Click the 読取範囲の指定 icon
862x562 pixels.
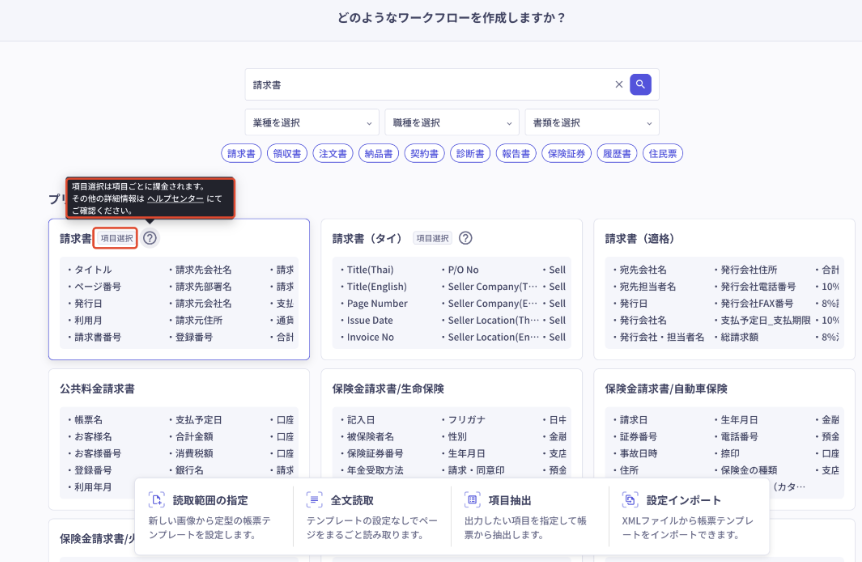pyautogui.click(x=156, y=500)
